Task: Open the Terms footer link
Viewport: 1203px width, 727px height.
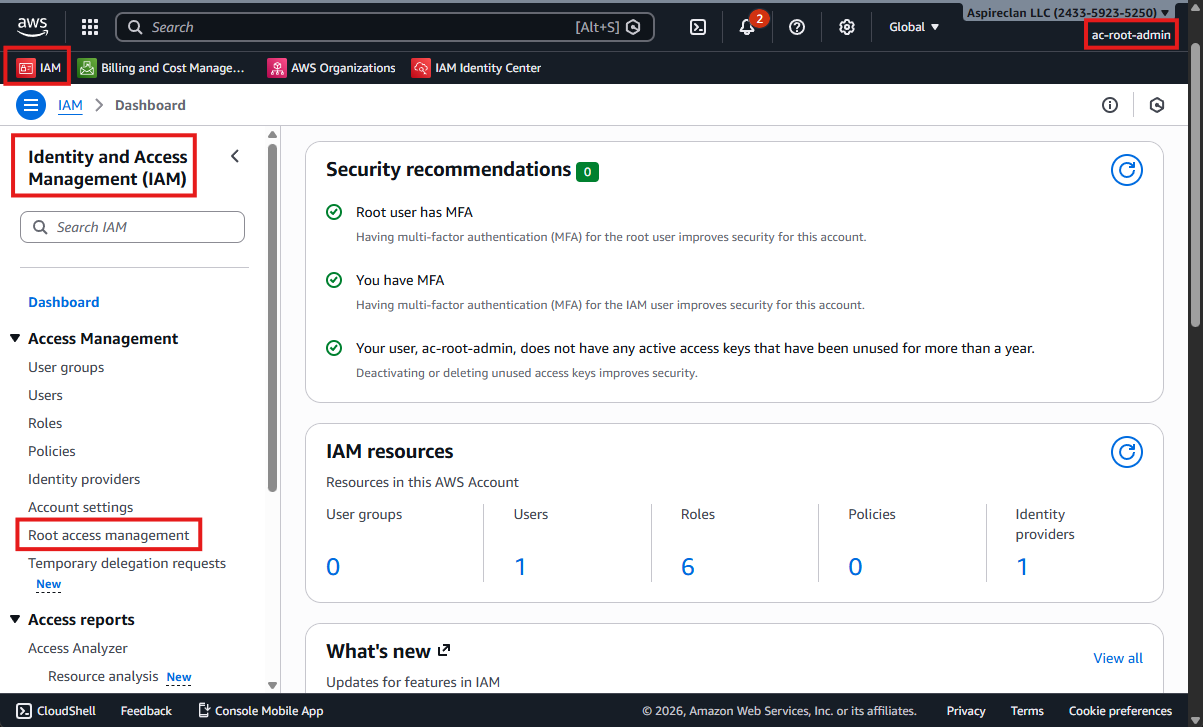Action: [1027, 710]
